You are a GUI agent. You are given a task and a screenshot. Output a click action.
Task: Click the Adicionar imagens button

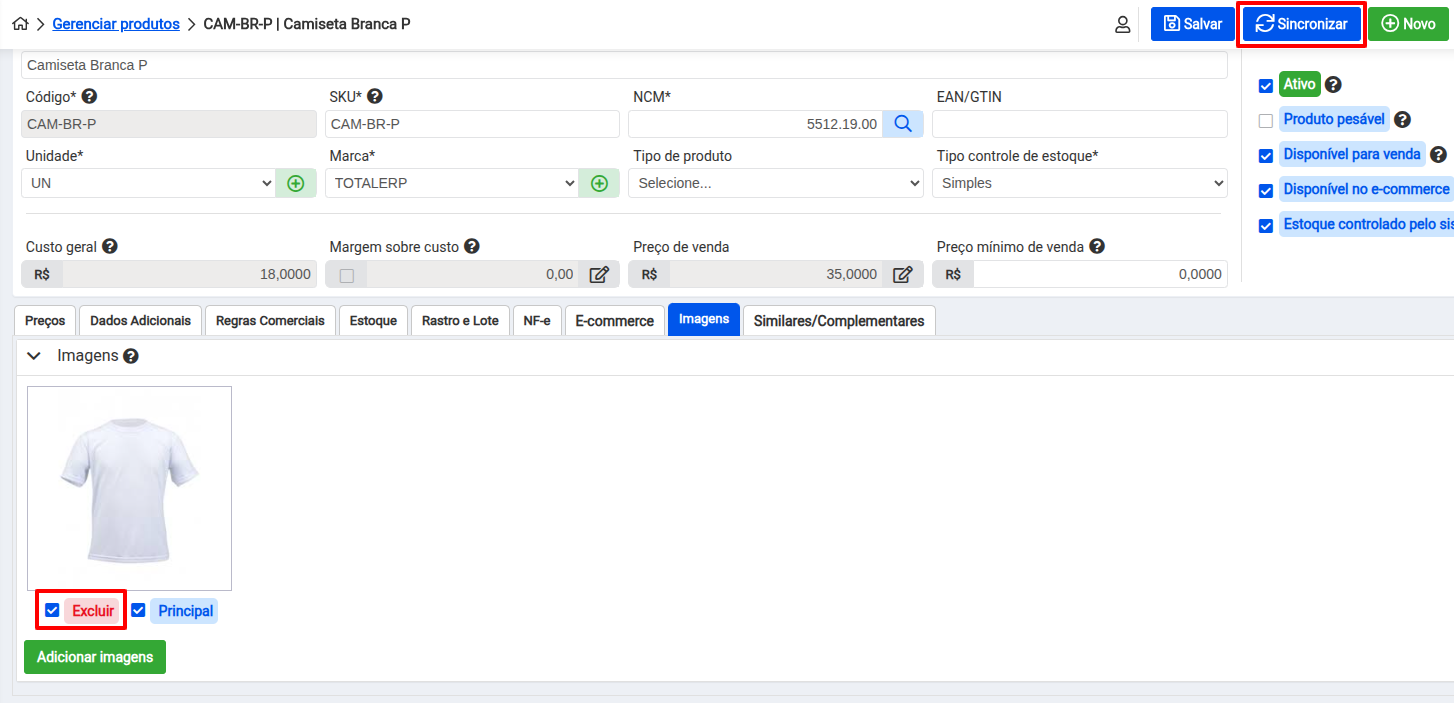click(x=95, y=657)
